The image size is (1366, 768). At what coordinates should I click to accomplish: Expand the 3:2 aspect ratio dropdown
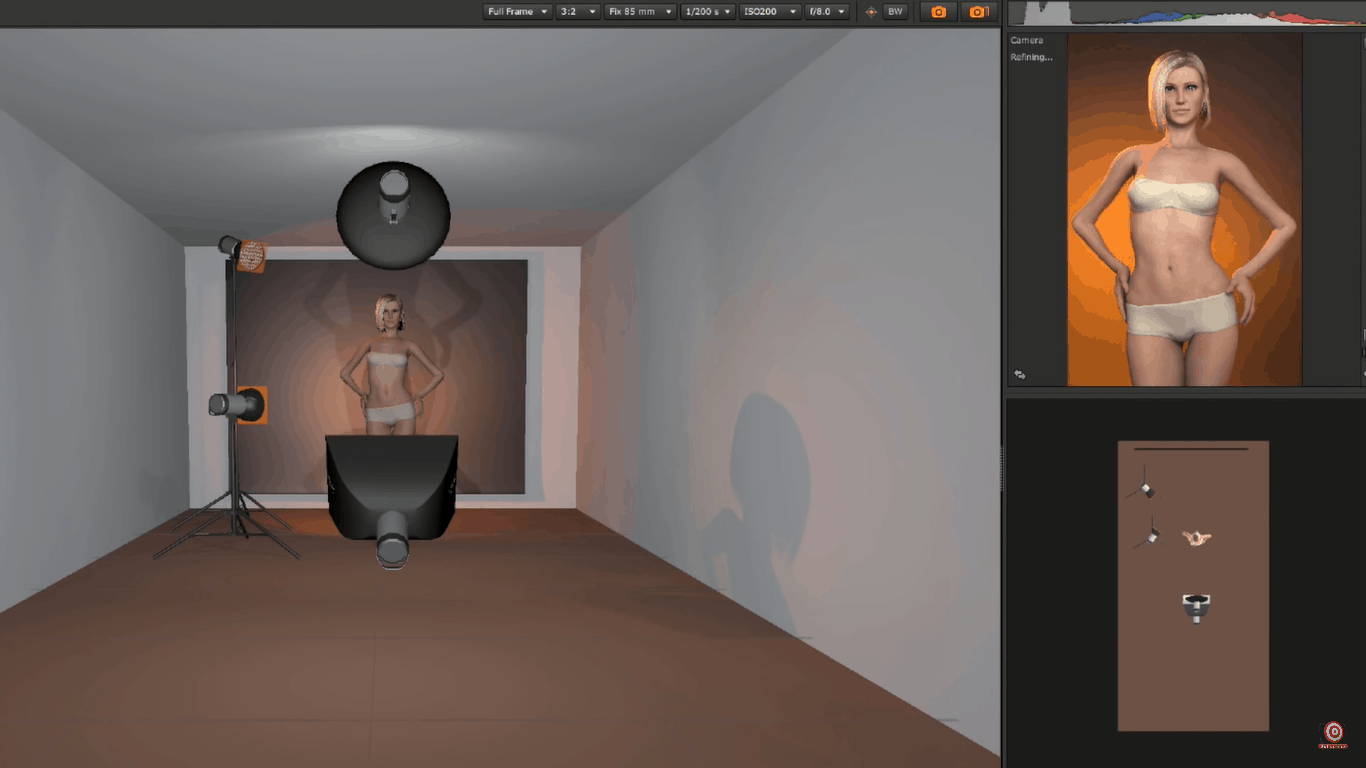tap(577, 12)
